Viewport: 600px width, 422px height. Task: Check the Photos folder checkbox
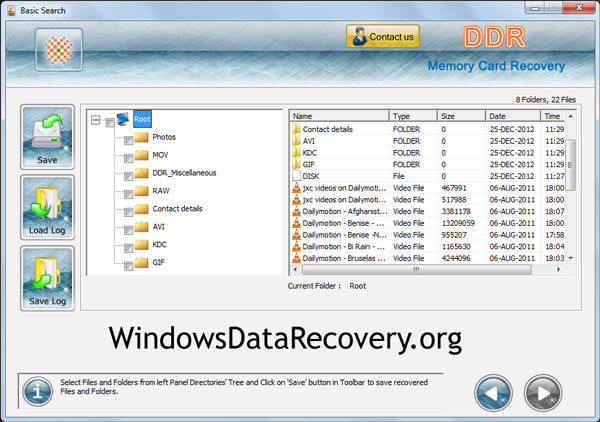click(x=129, y=140)
